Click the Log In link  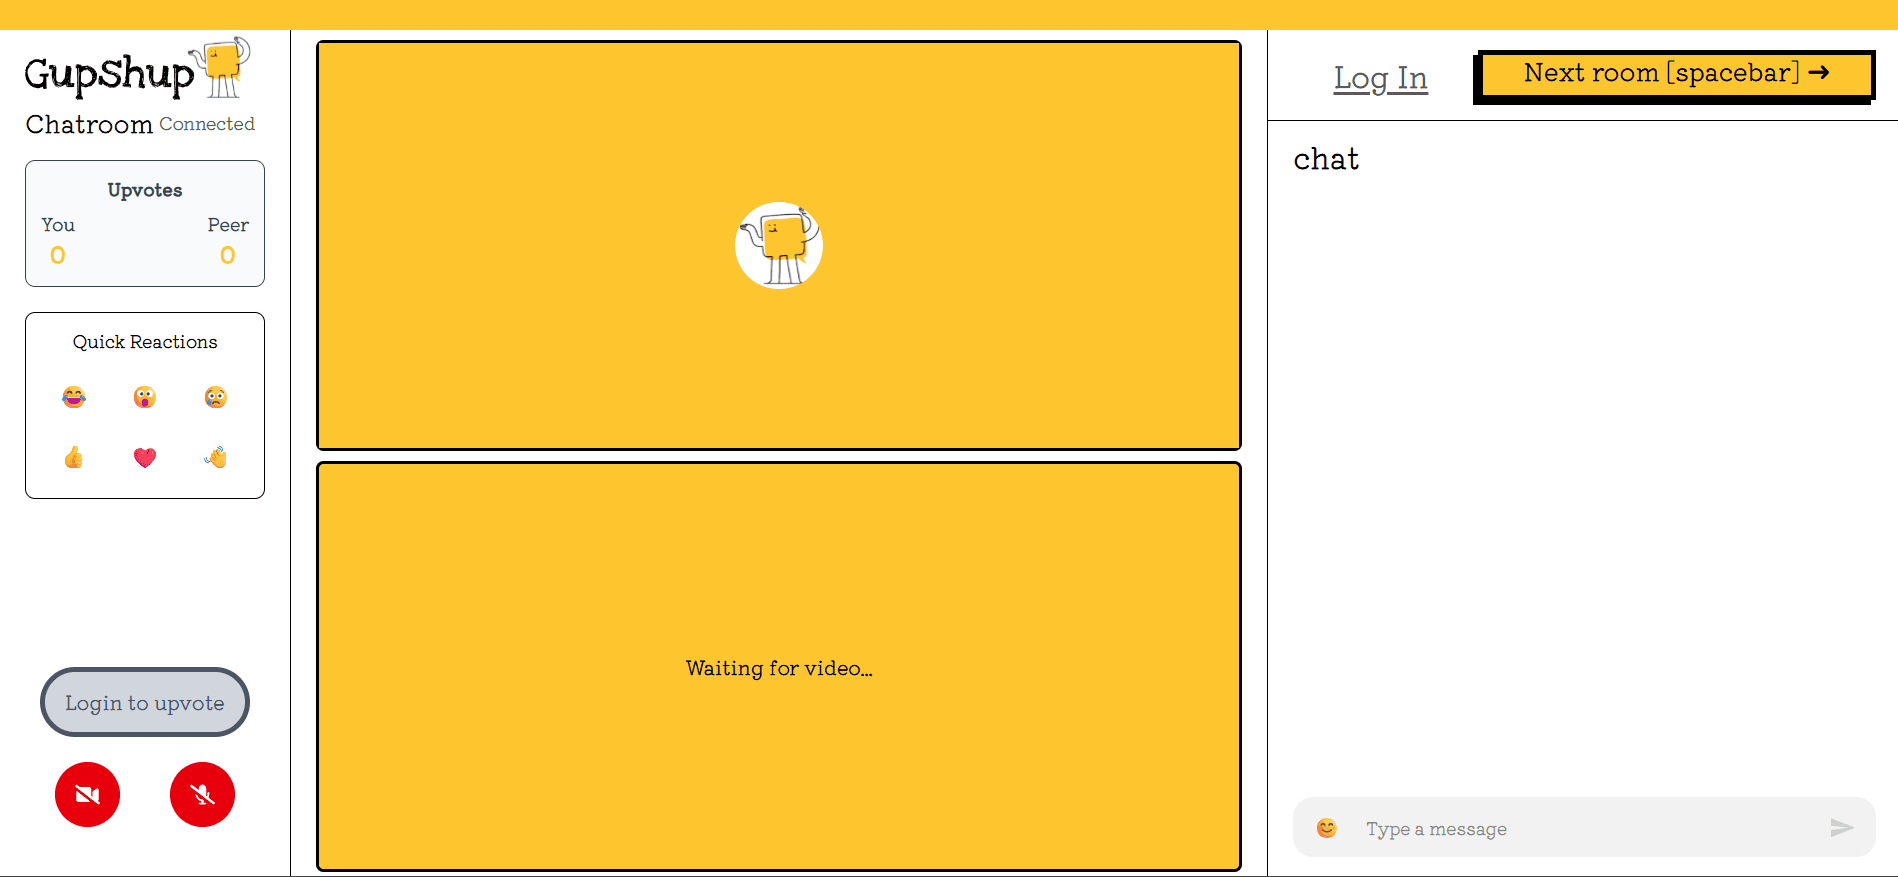[1380, 78]
